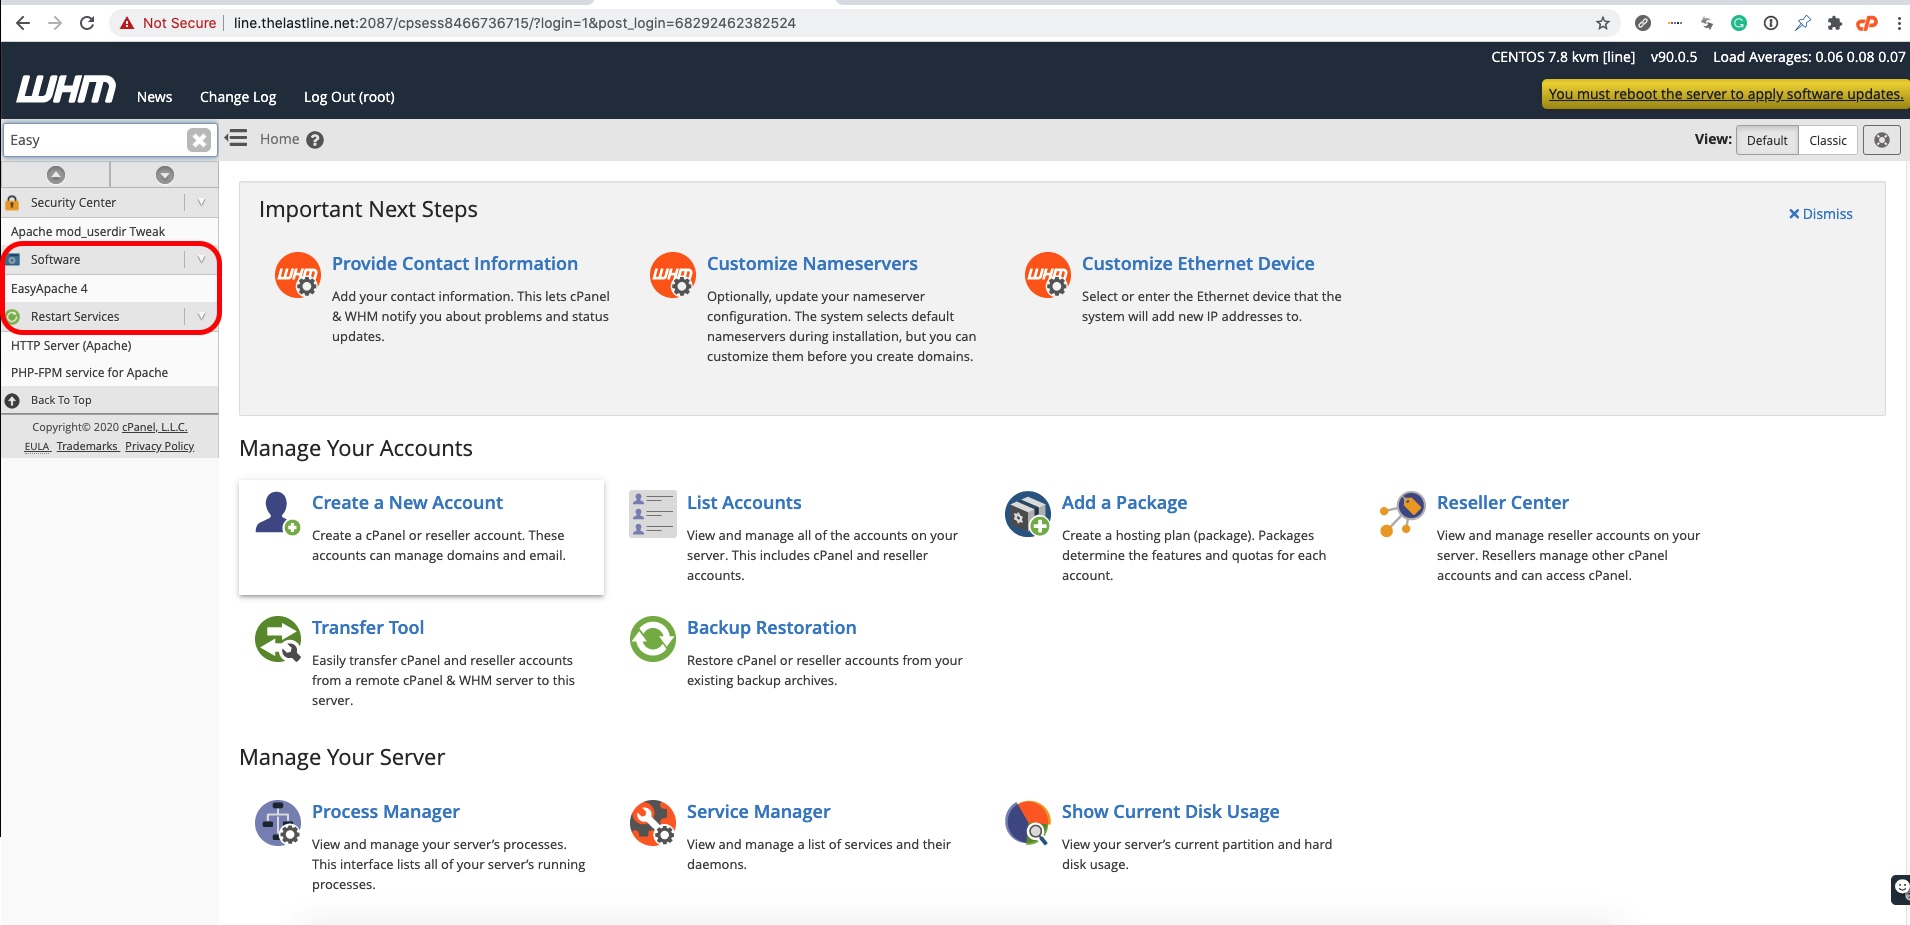The image size is (1910, 925).
Task: Click the Transfer Tool icon
Action: tap(278, 639)
